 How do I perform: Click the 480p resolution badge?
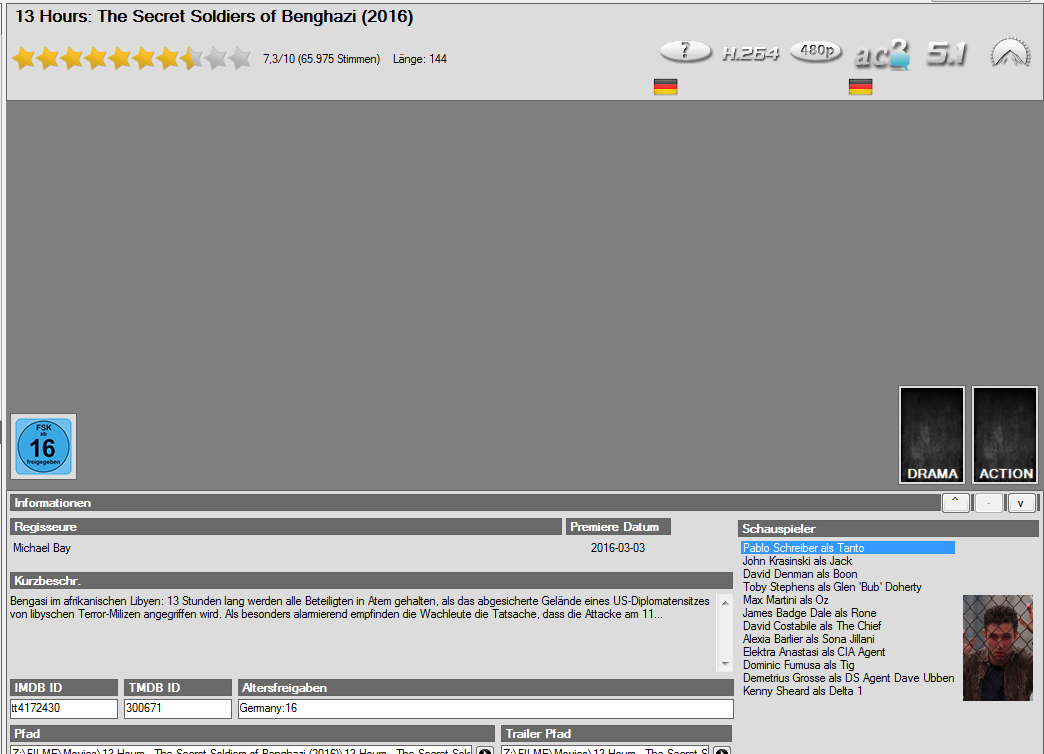click(x=816, y=51)
